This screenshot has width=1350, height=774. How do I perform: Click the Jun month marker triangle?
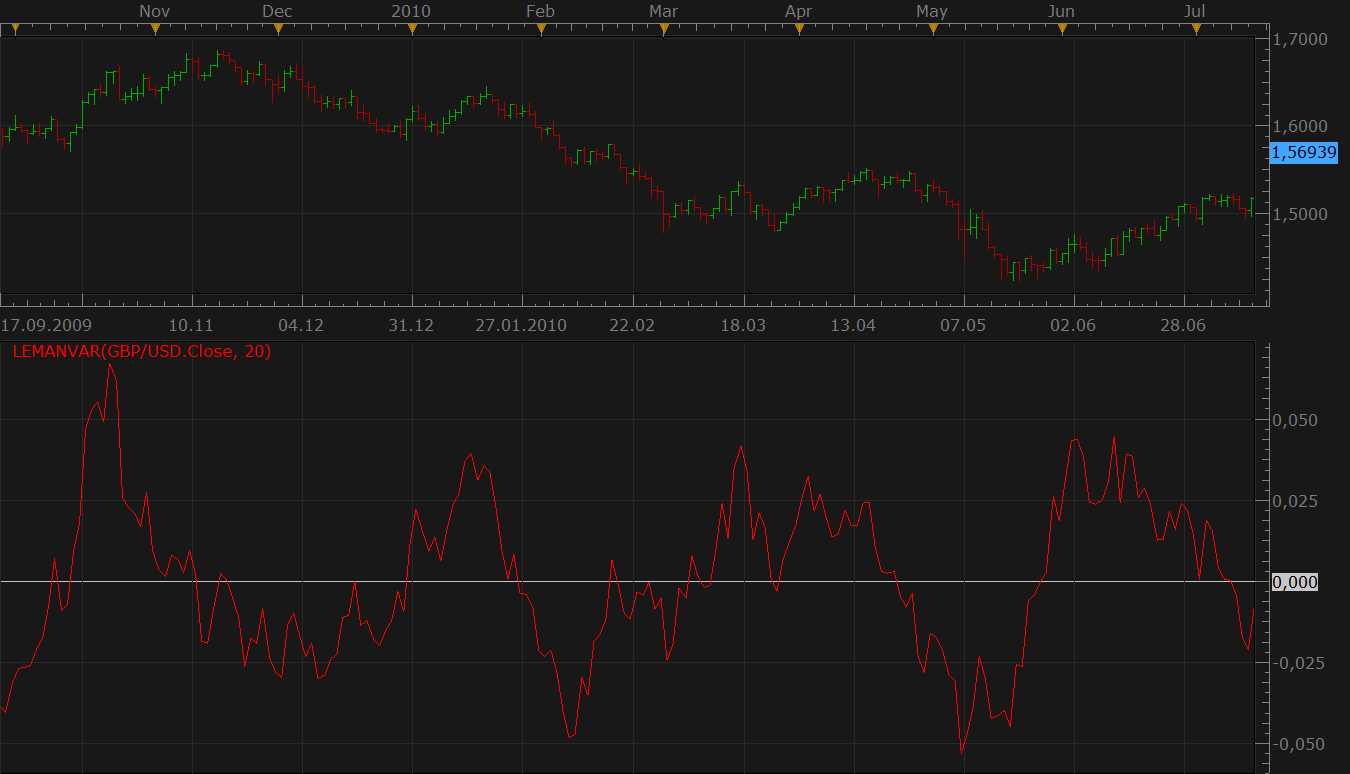click(1062, 29)
